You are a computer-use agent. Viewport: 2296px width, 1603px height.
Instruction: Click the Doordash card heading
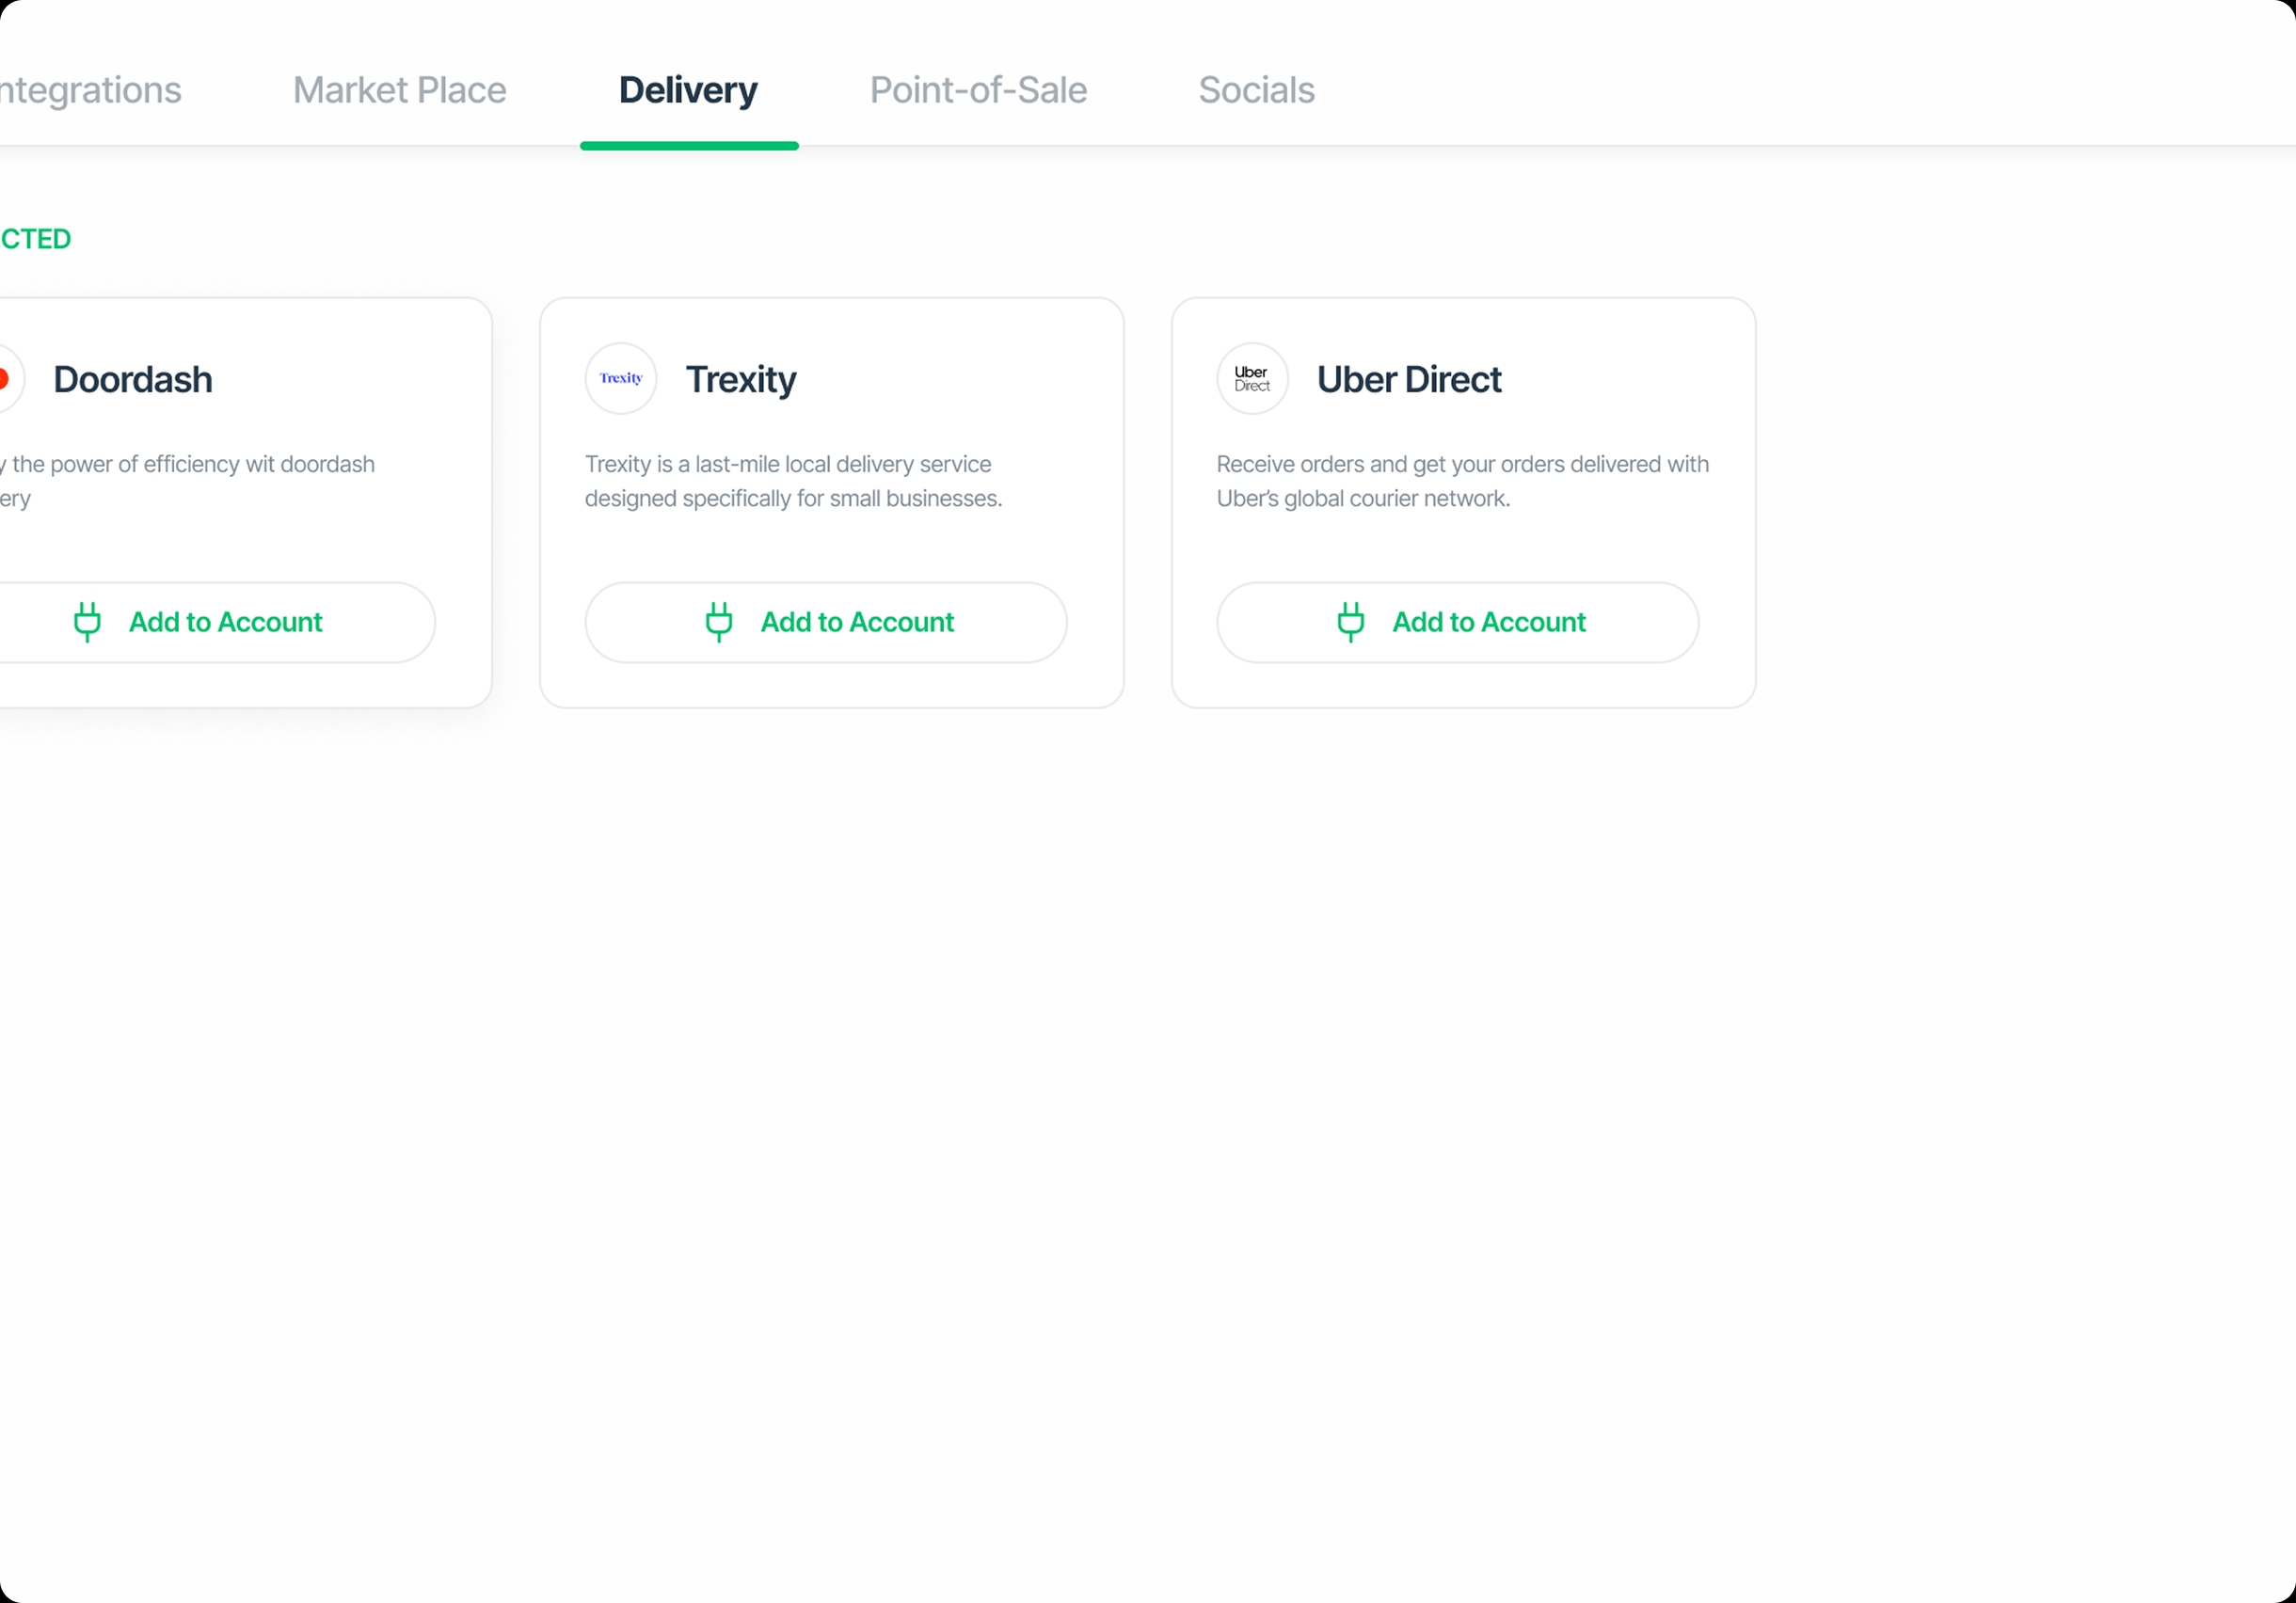(x=133, y=380)
